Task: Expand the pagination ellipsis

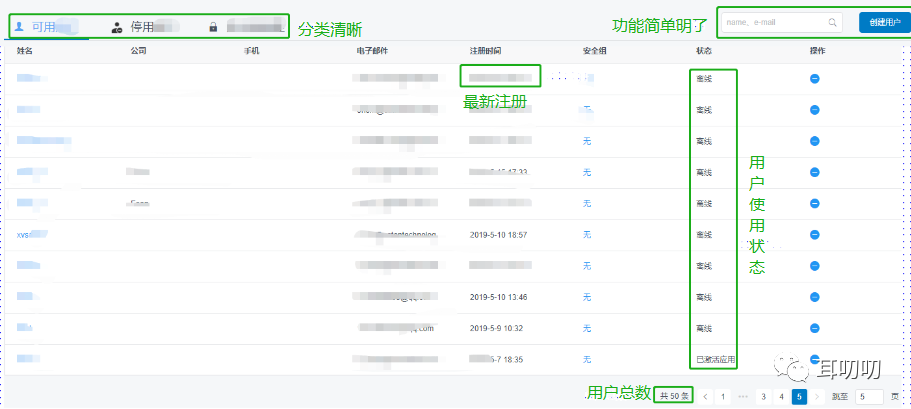Action: pos(742,397)
